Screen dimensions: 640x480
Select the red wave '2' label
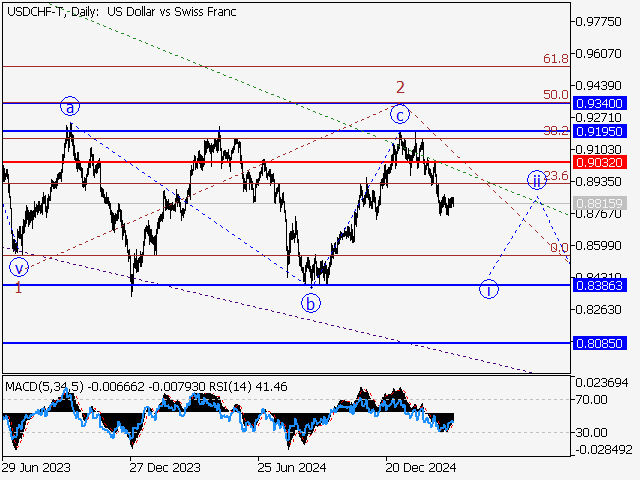tap(400, 87)
